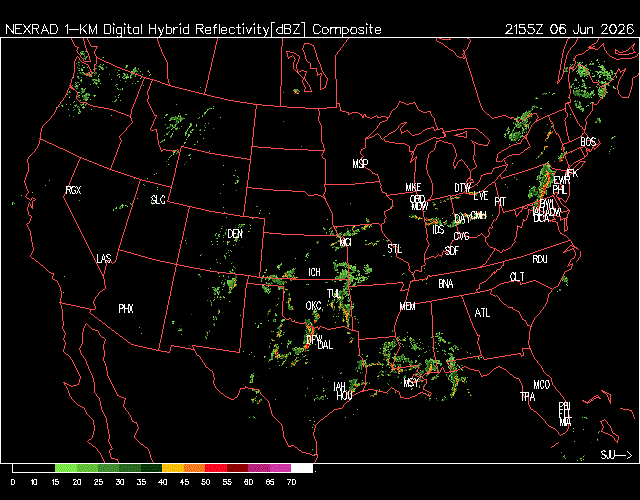Click the PIT airport label

point(500,202)
